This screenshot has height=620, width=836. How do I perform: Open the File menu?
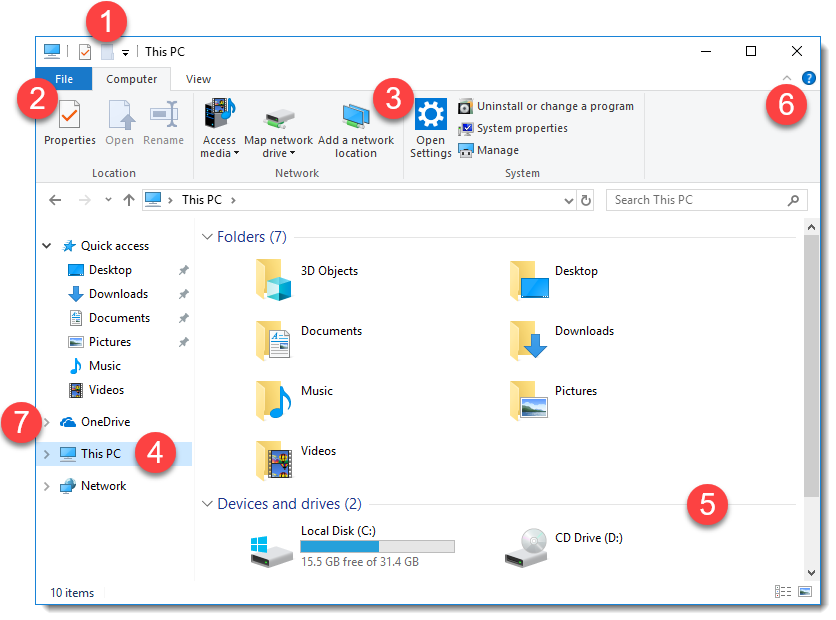coord(62,79)
